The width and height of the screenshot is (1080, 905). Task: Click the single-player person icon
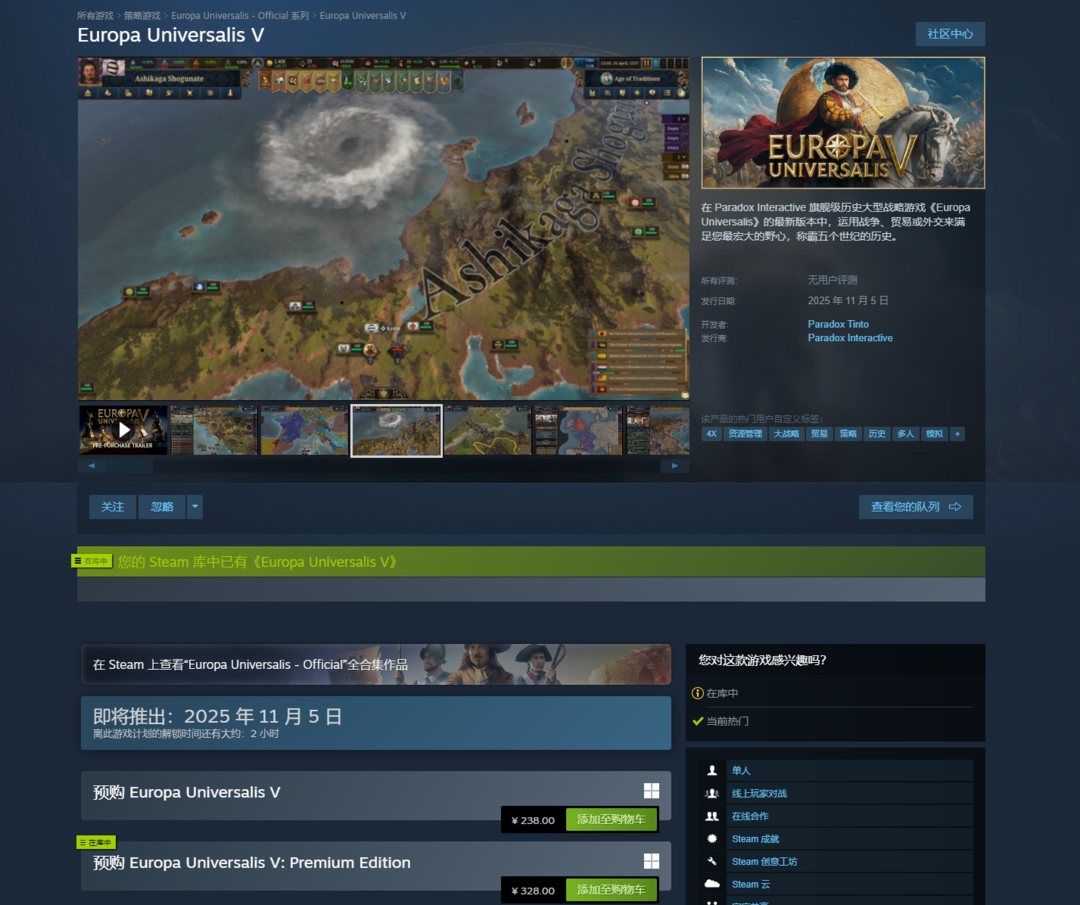tap(712, 771)
